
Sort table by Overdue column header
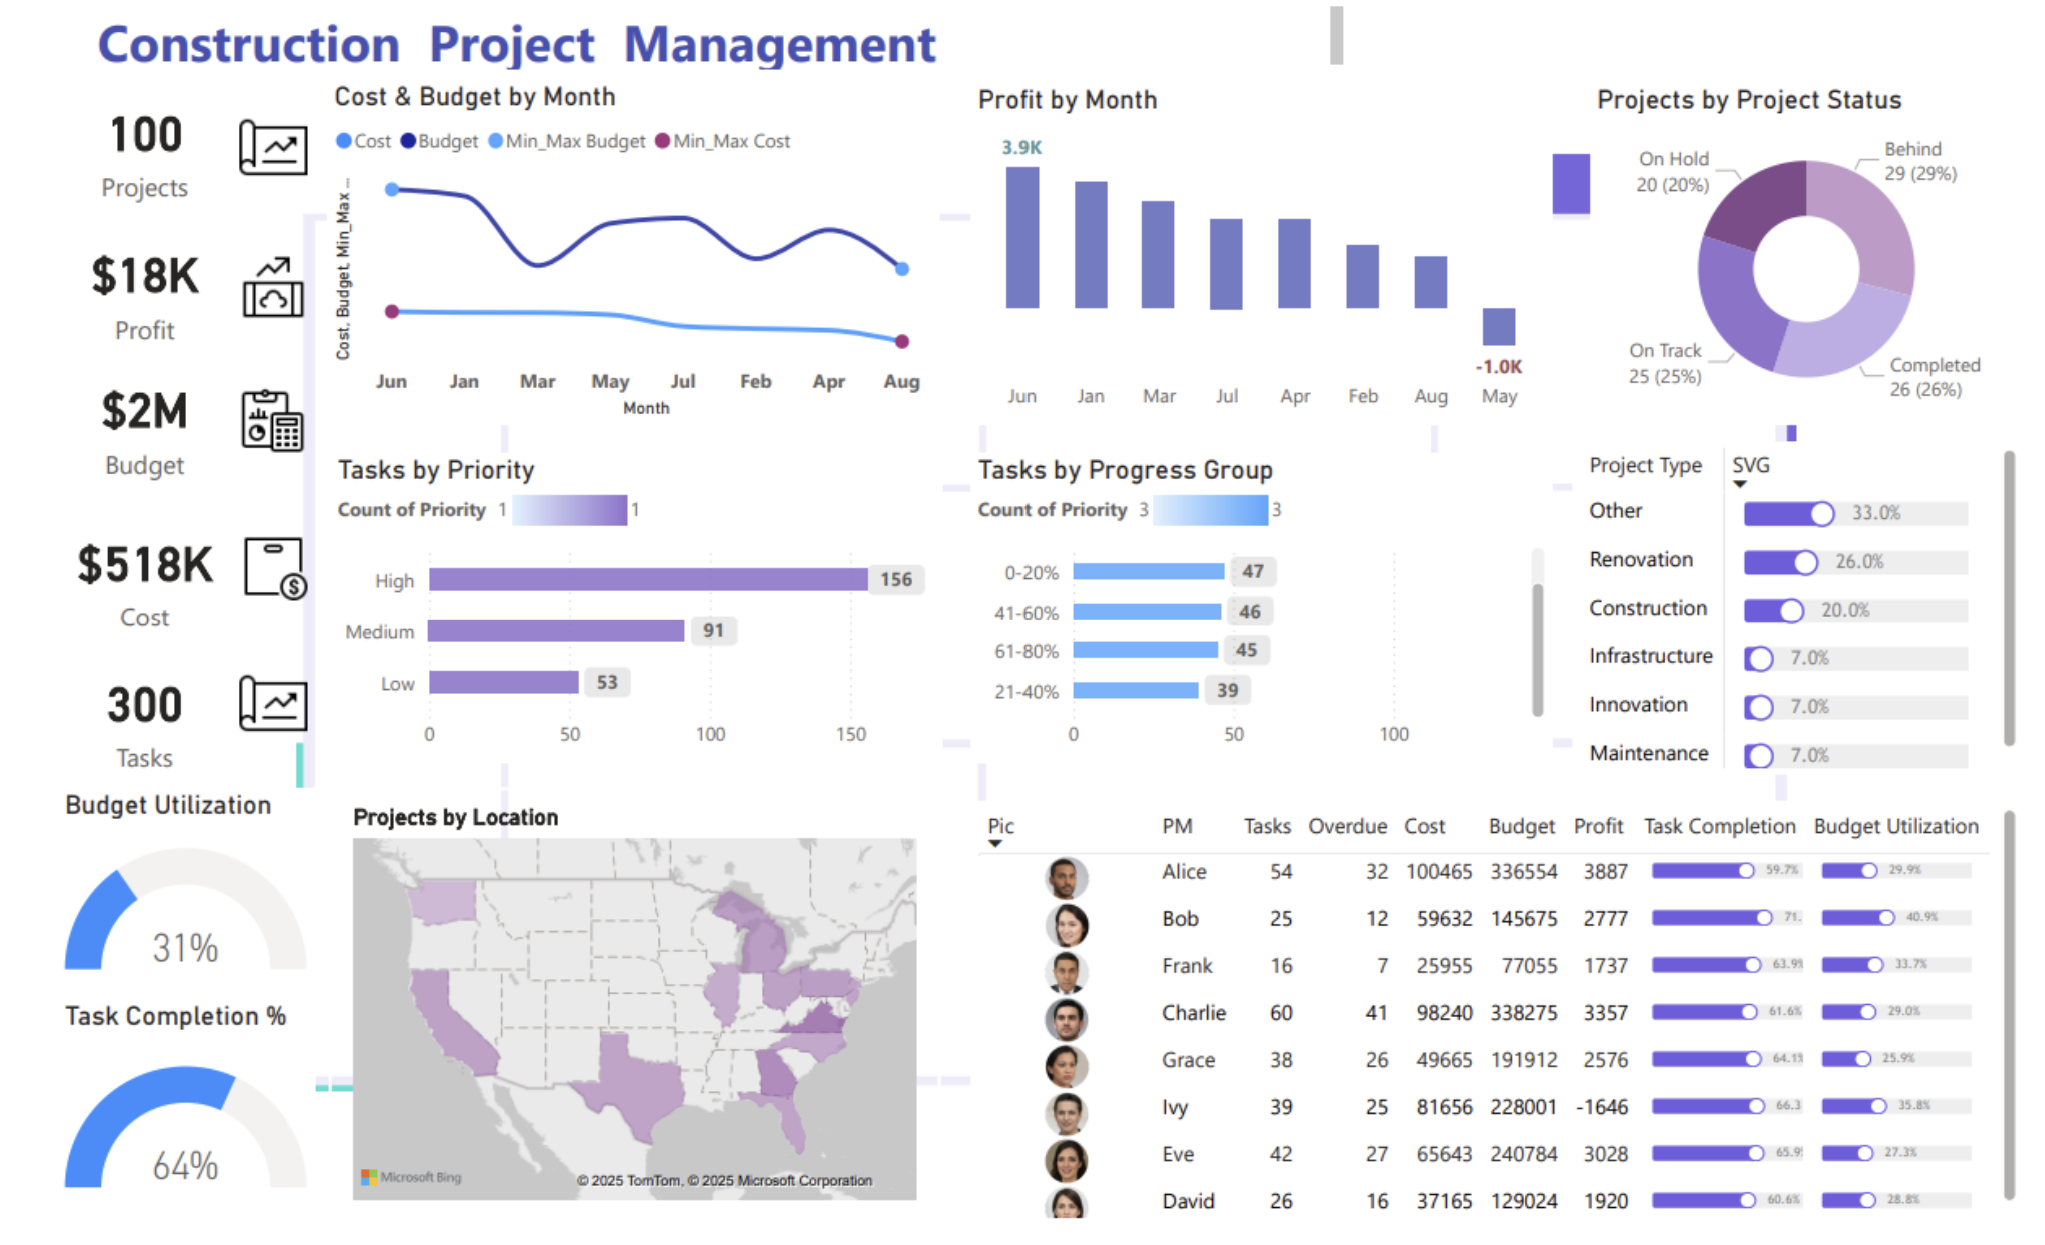tap(1347, 826)
